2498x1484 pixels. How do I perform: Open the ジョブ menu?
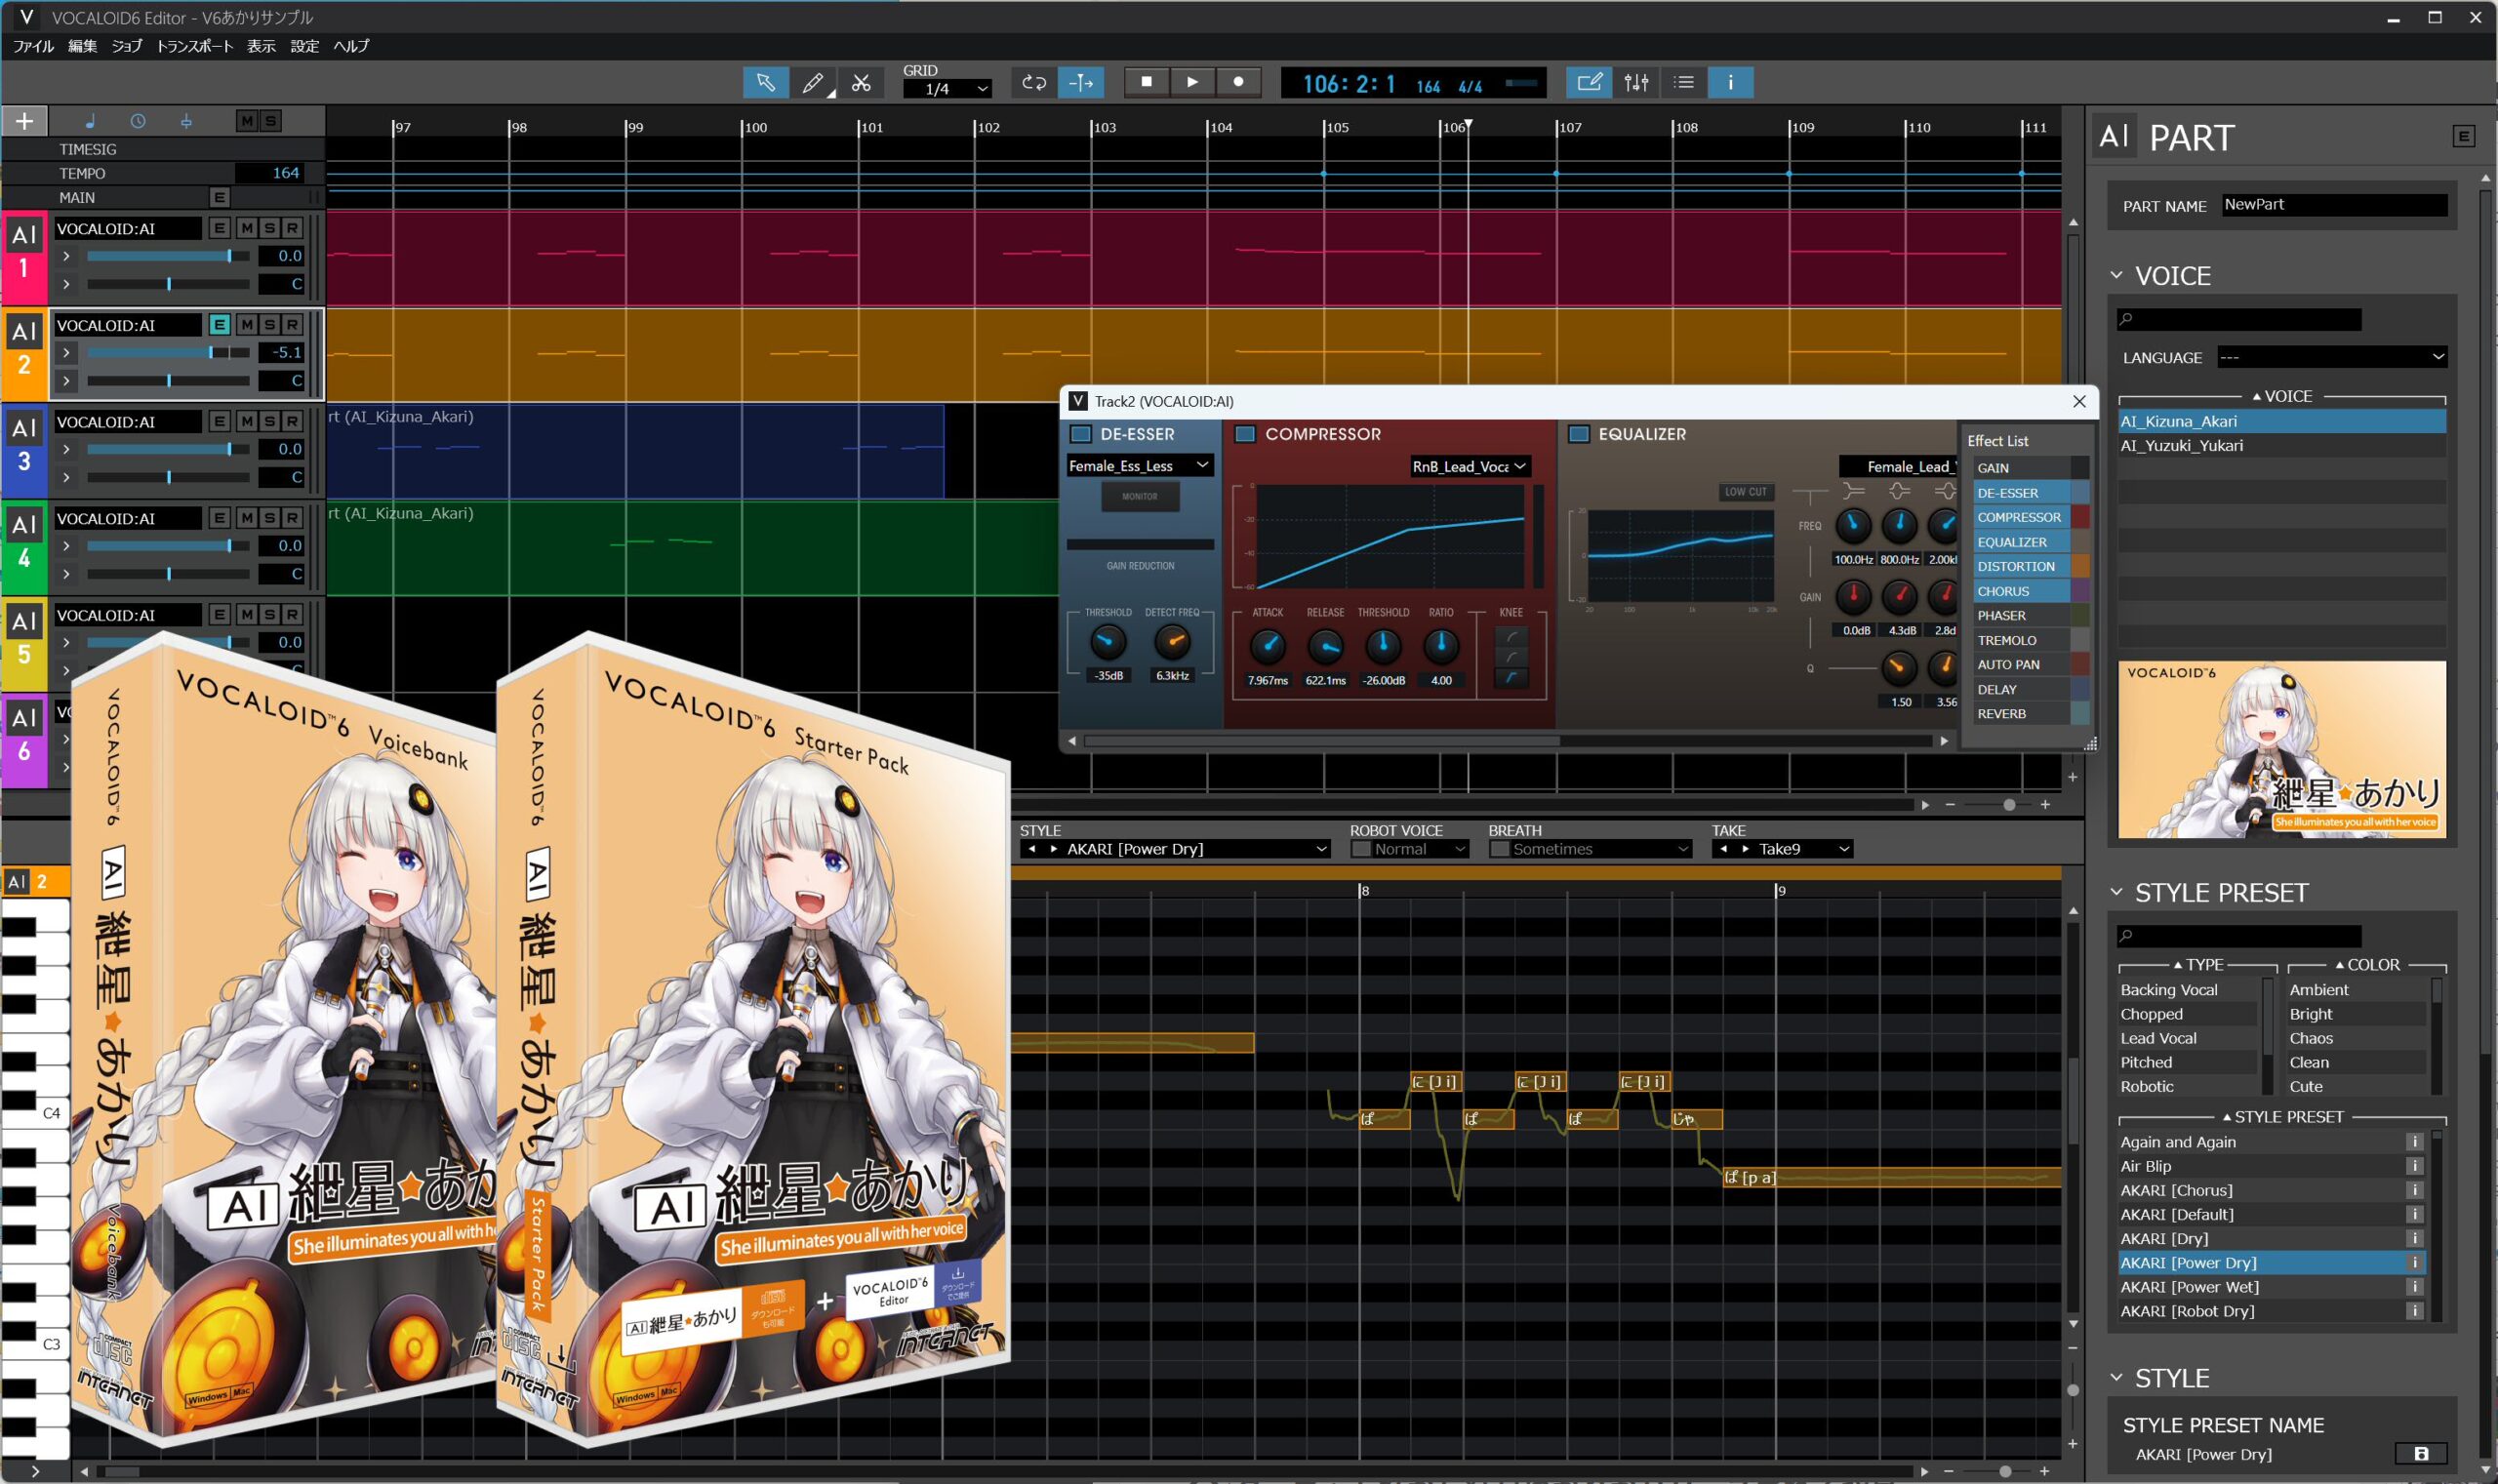pos(126,46)
